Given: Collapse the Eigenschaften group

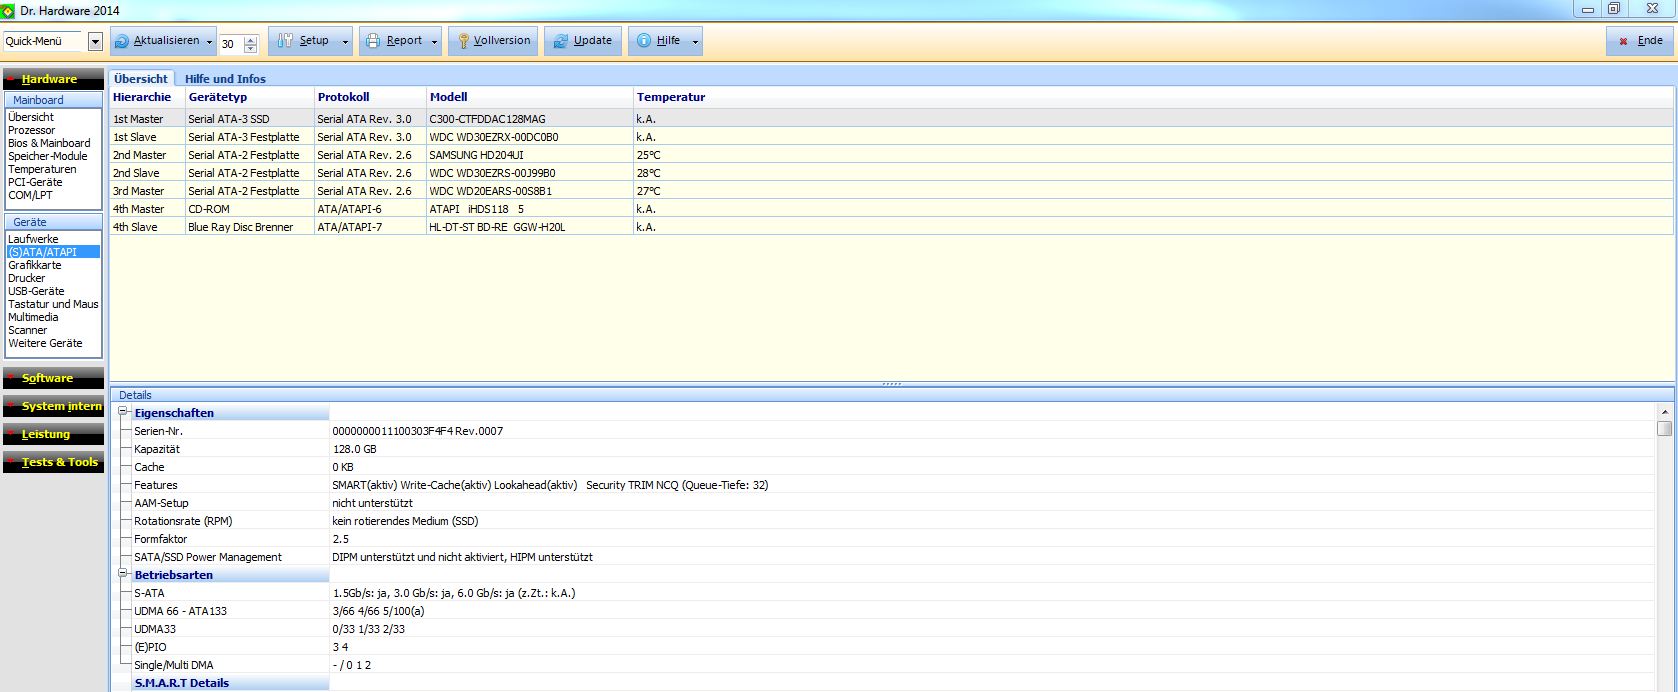Looking at the screenshot, I should [124, 412].
